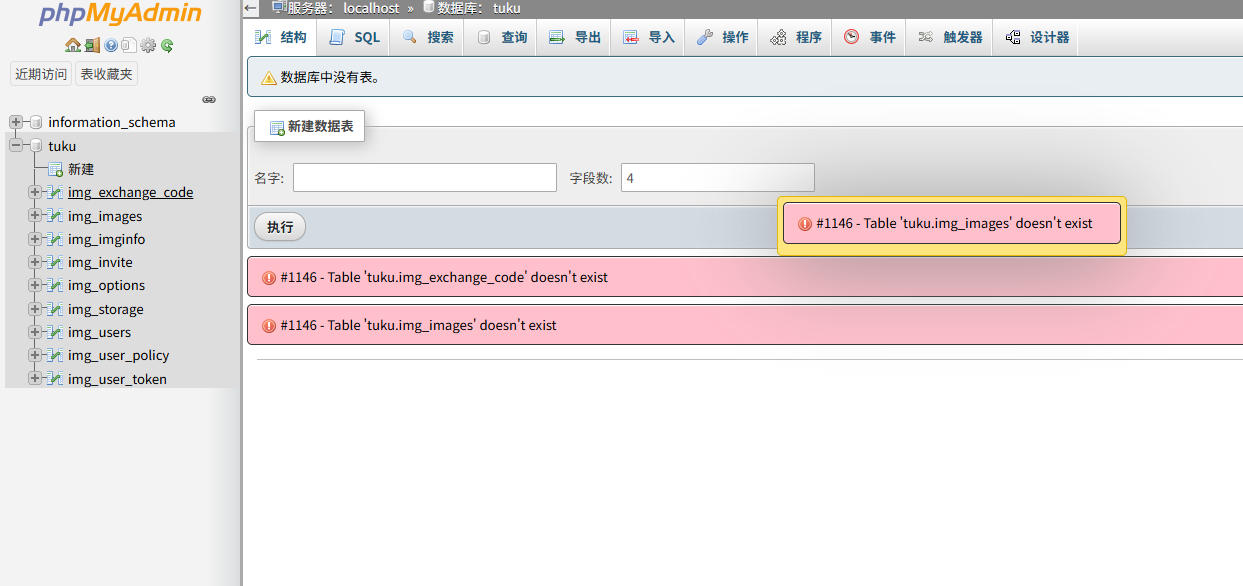Click table icon next to img_user_policy
This screenshot has width=1243, height=586.
click(x=56, y=355)
